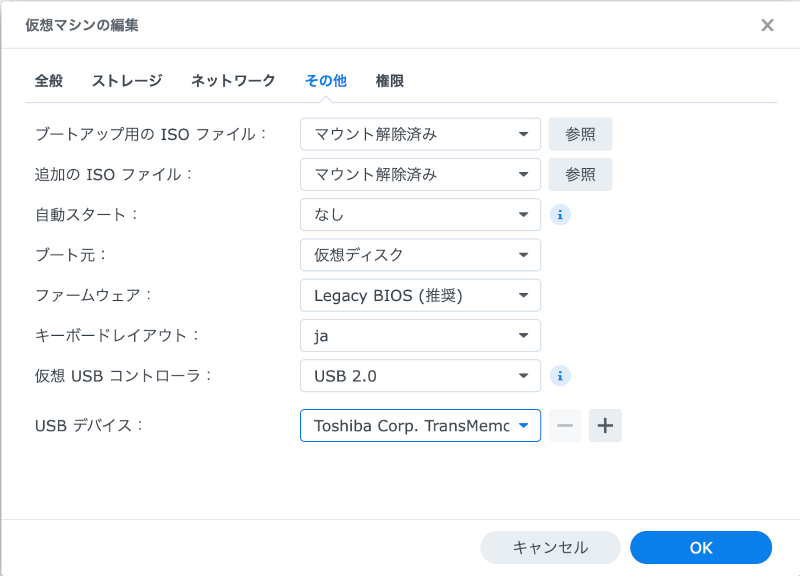Confirm changes with OK button

click(x=701, y=547)
